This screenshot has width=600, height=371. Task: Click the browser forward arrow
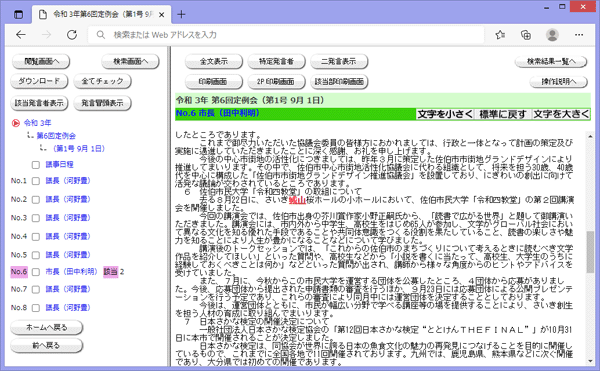click(46, 35)
